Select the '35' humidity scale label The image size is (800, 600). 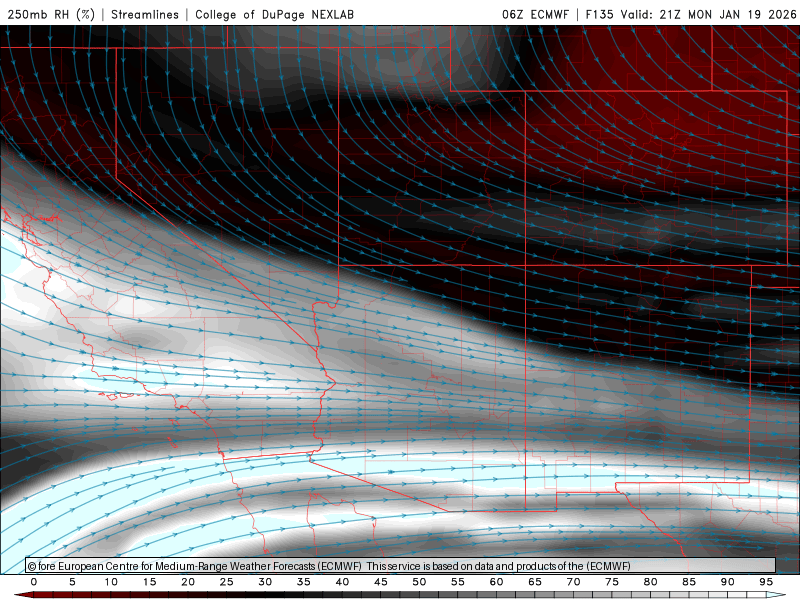click(x=304, y=582)
